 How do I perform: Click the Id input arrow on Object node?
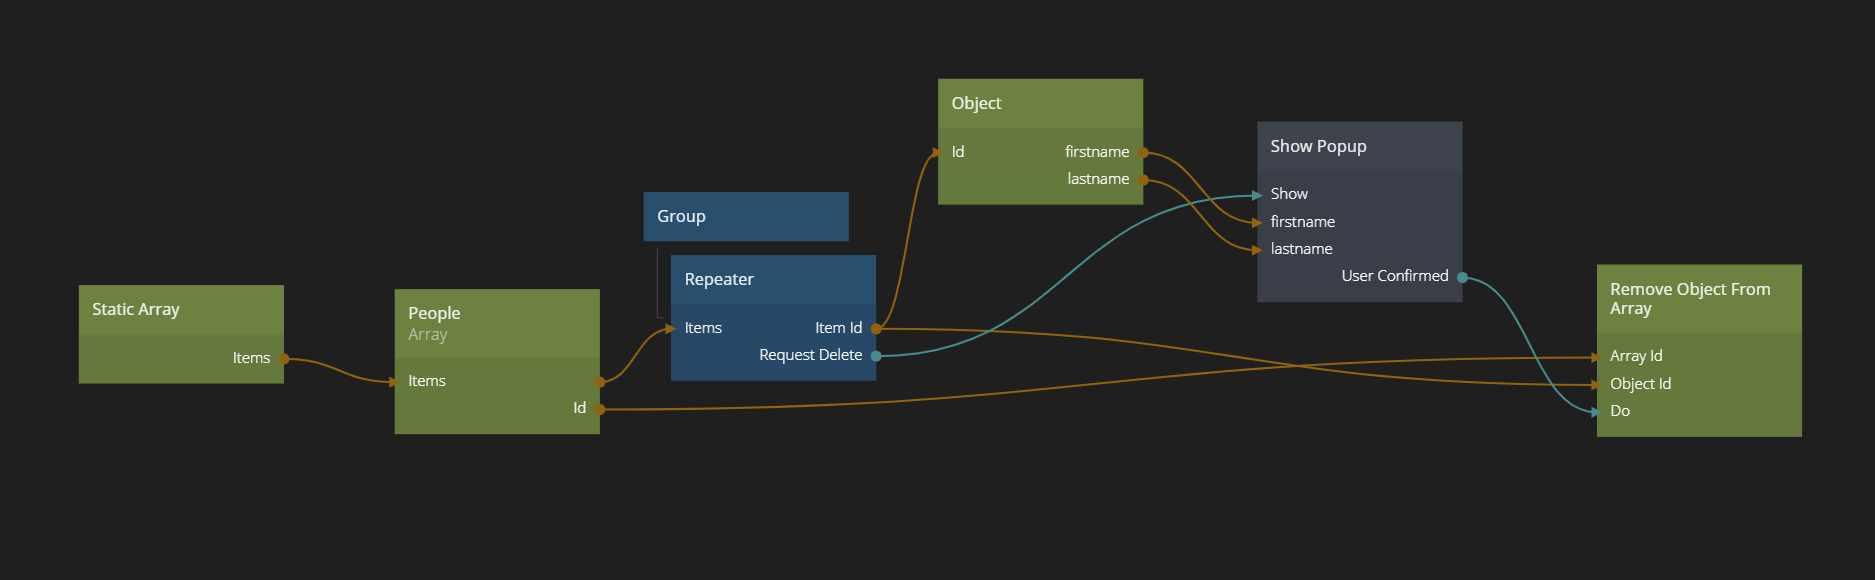(x=938, y=153)
